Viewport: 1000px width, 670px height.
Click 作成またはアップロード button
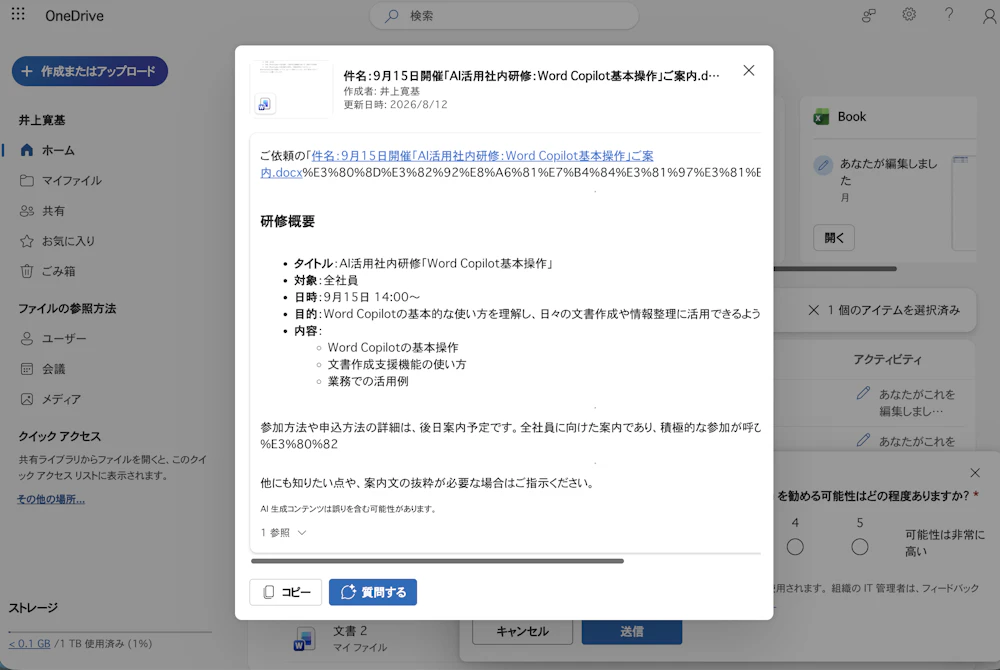90,71
